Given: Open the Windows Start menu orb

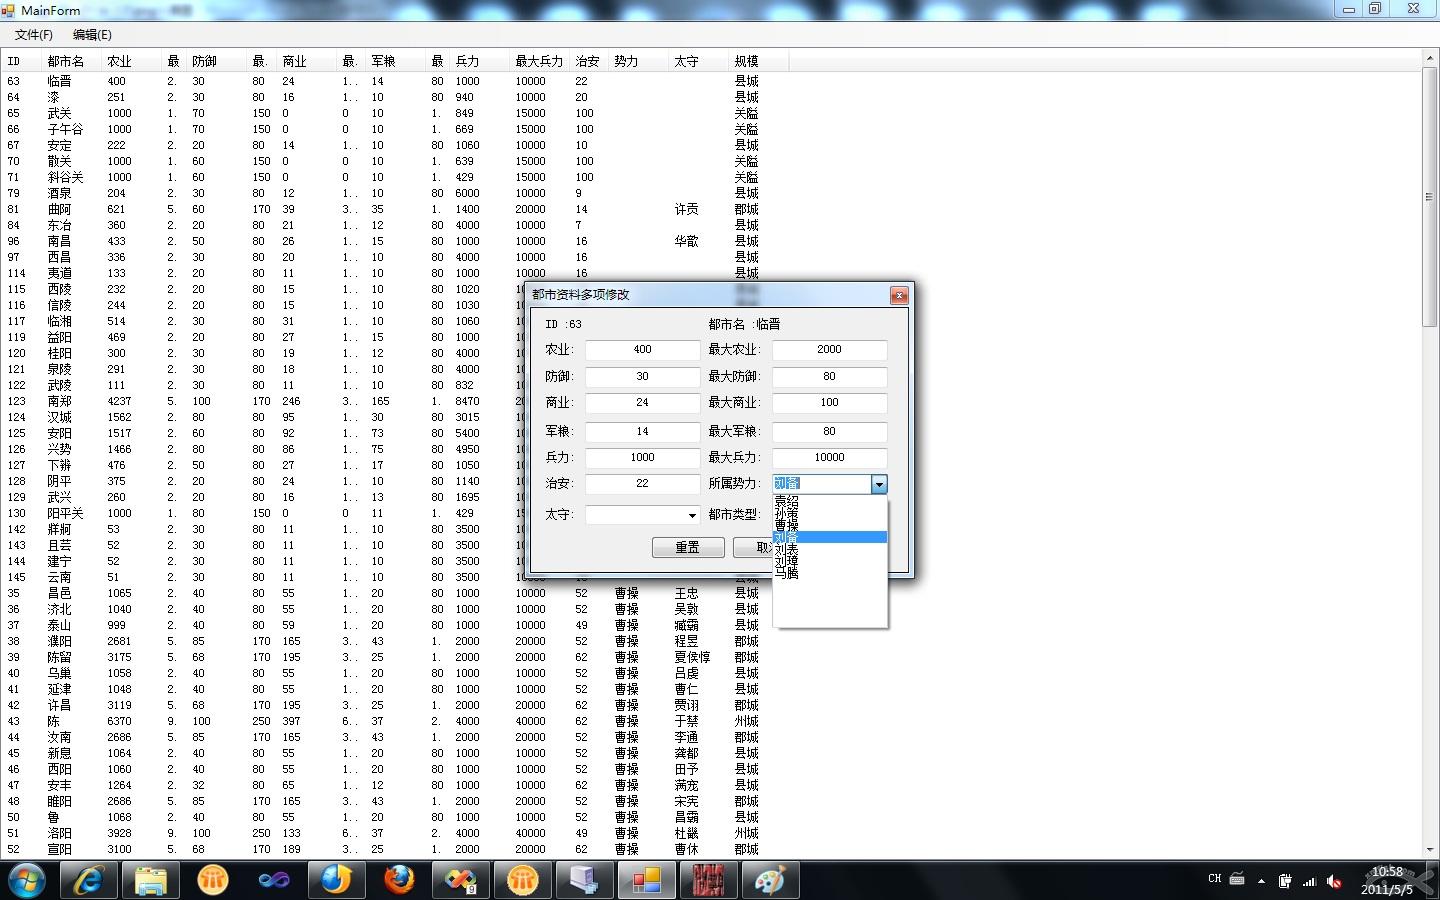Looking at the screenshot, I should click(27, 880).
